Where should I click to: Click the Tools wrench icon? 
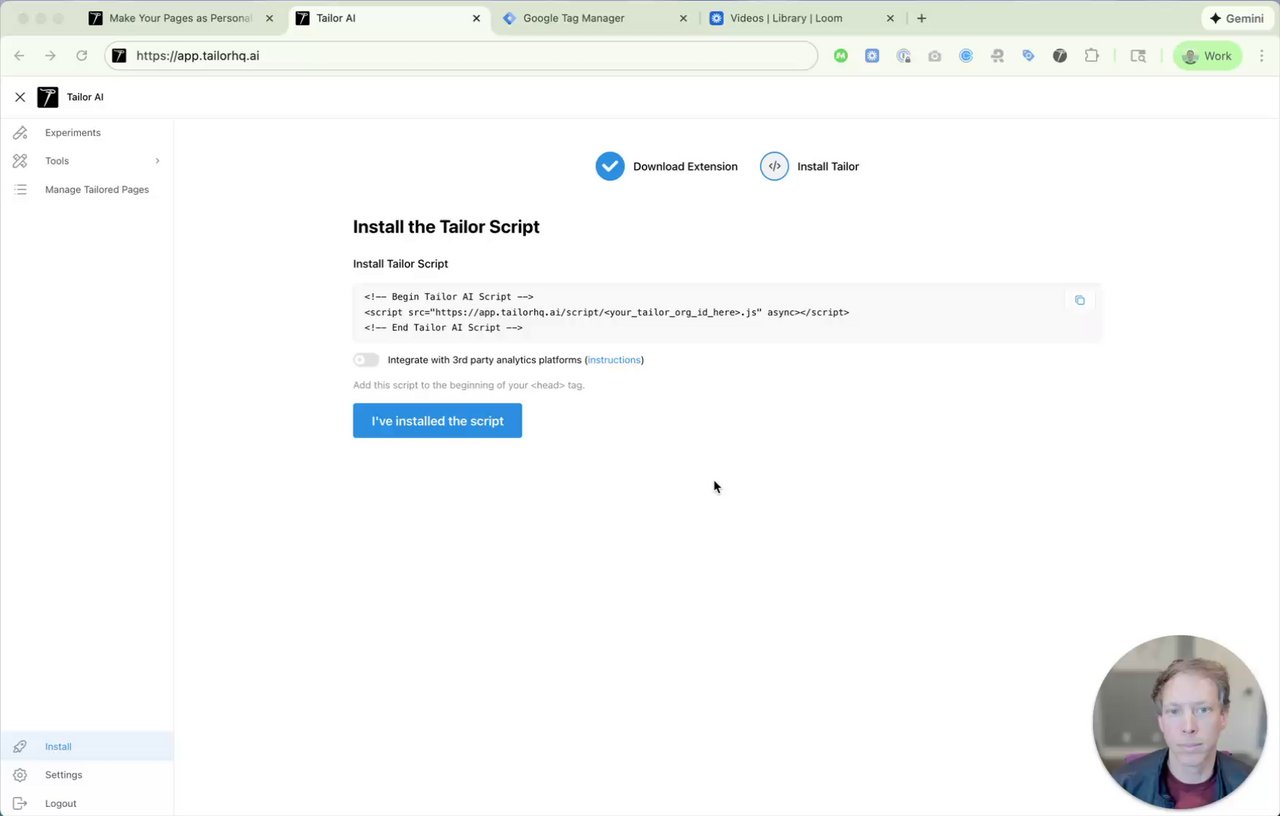(20, 161)
